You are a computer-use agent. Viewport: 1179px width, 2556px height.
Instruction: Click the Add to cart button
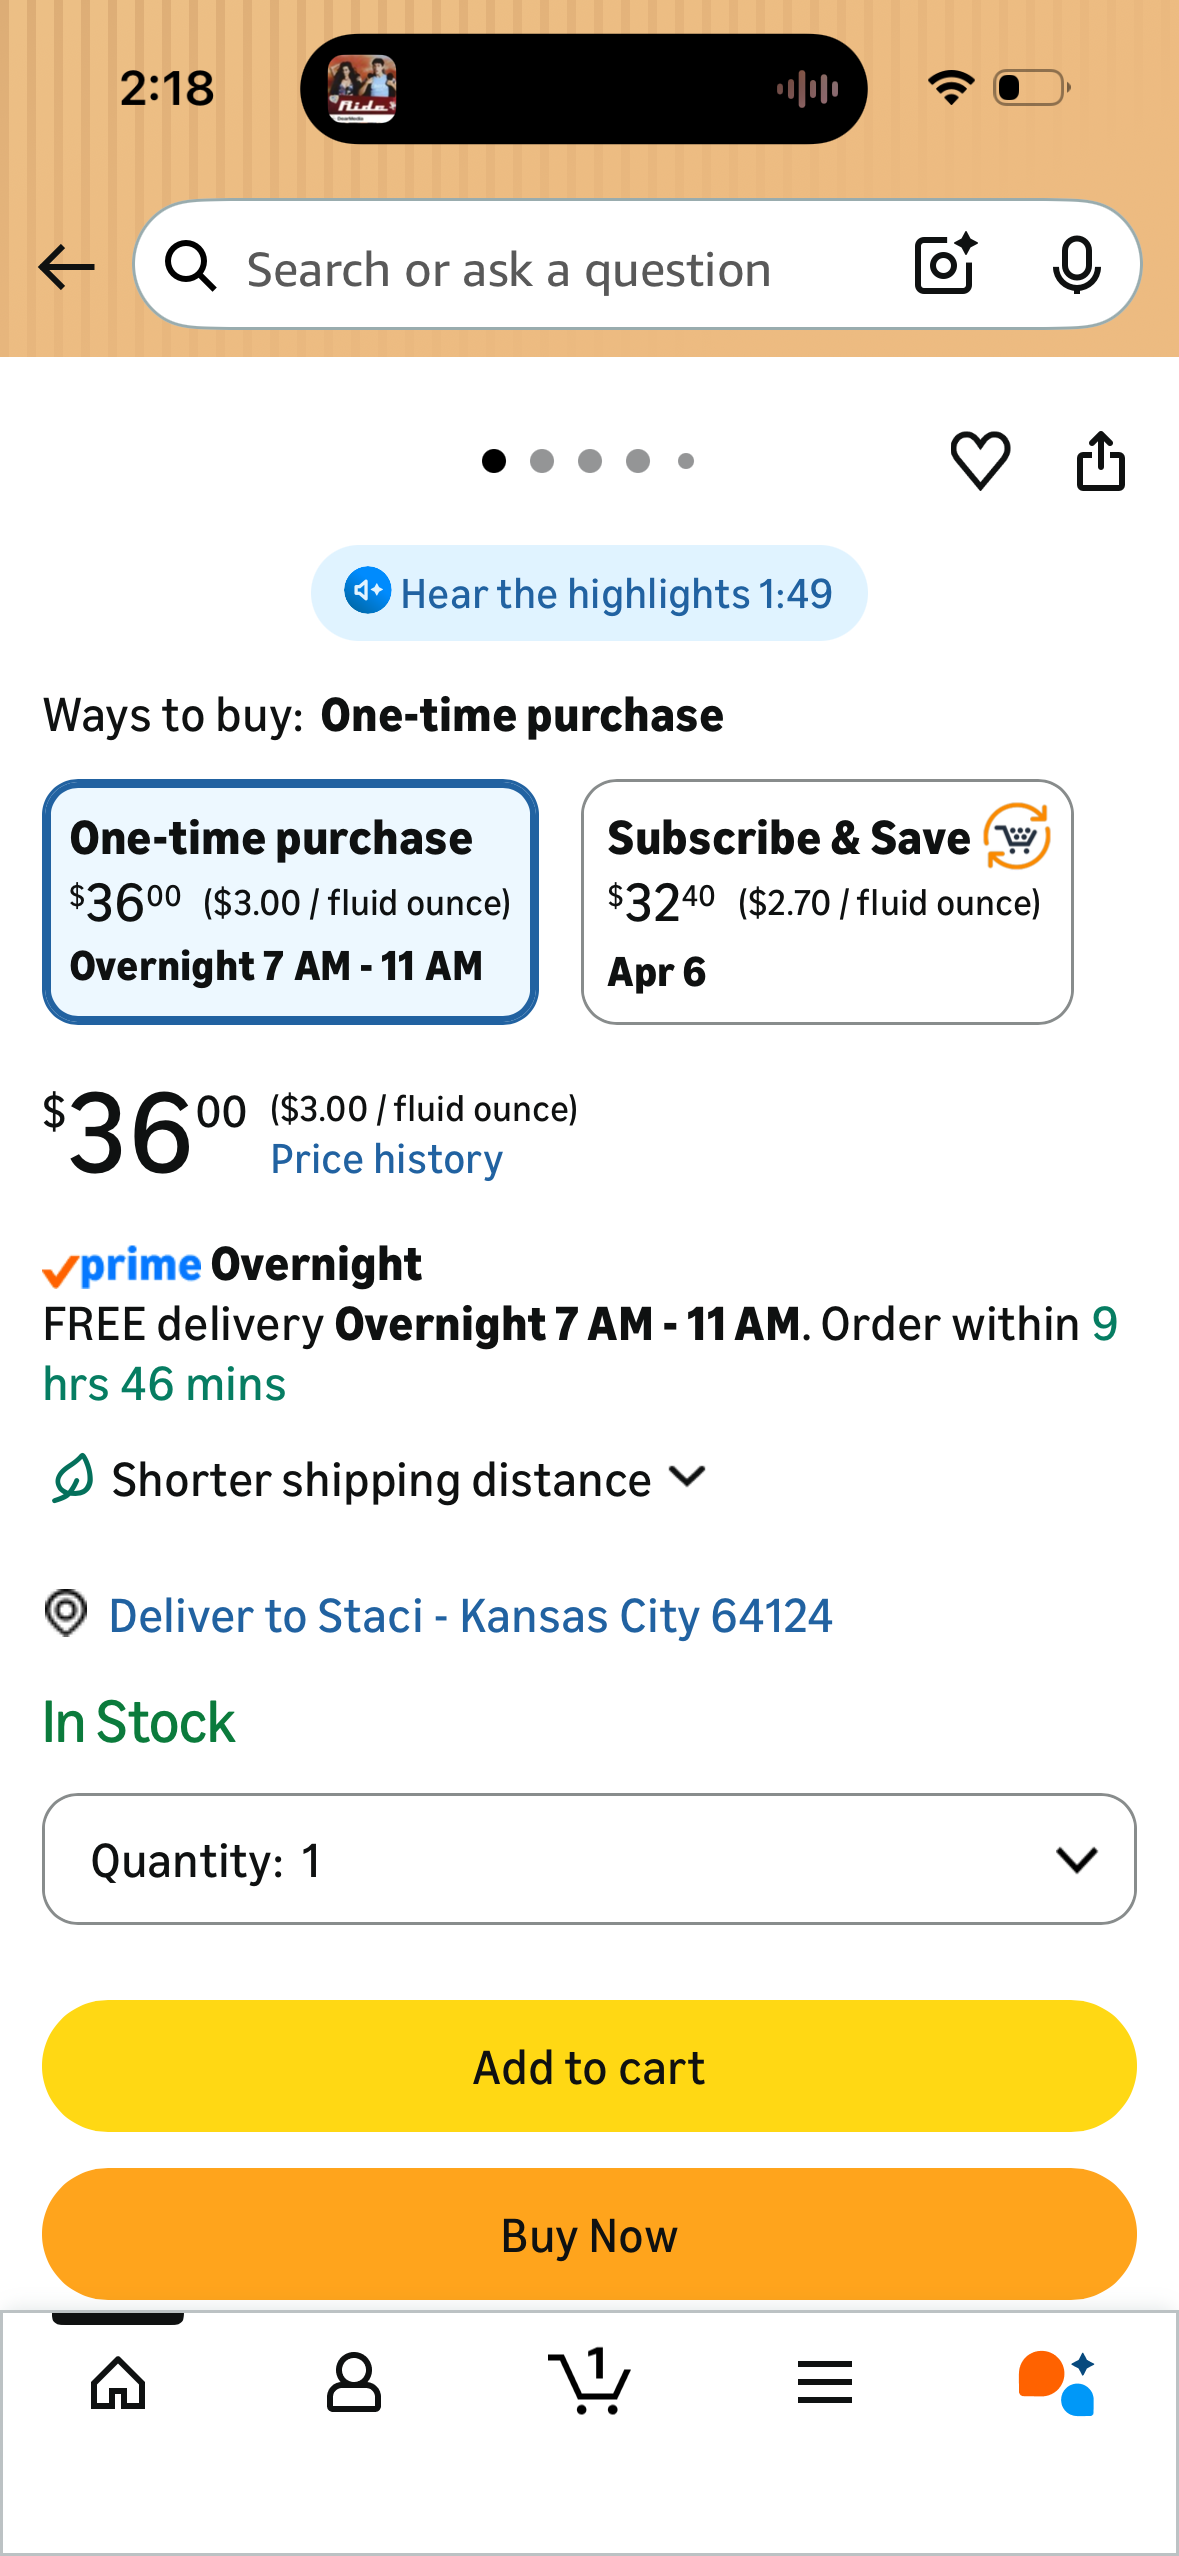coord(589,2066)
